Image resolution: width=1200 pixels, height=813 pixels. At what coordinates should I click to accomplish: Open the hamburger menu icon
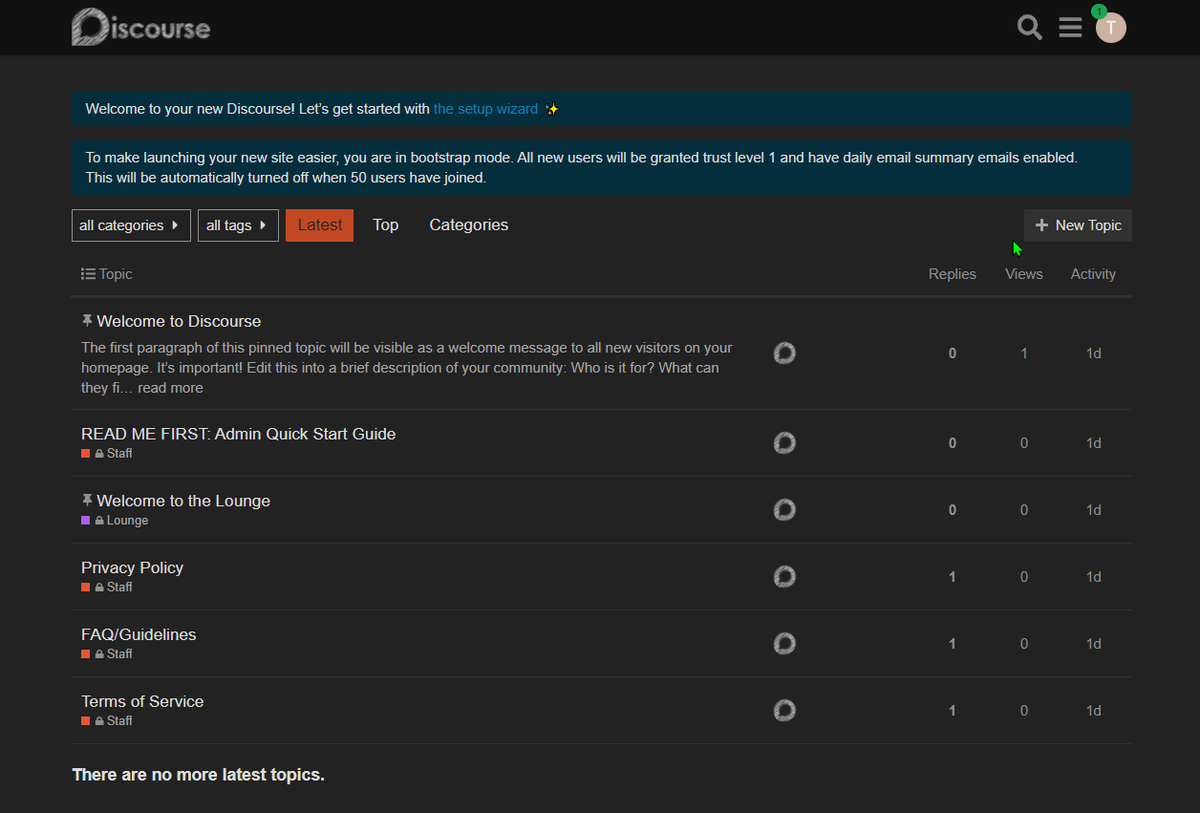pyautogui.click(x=1070, y=27)
